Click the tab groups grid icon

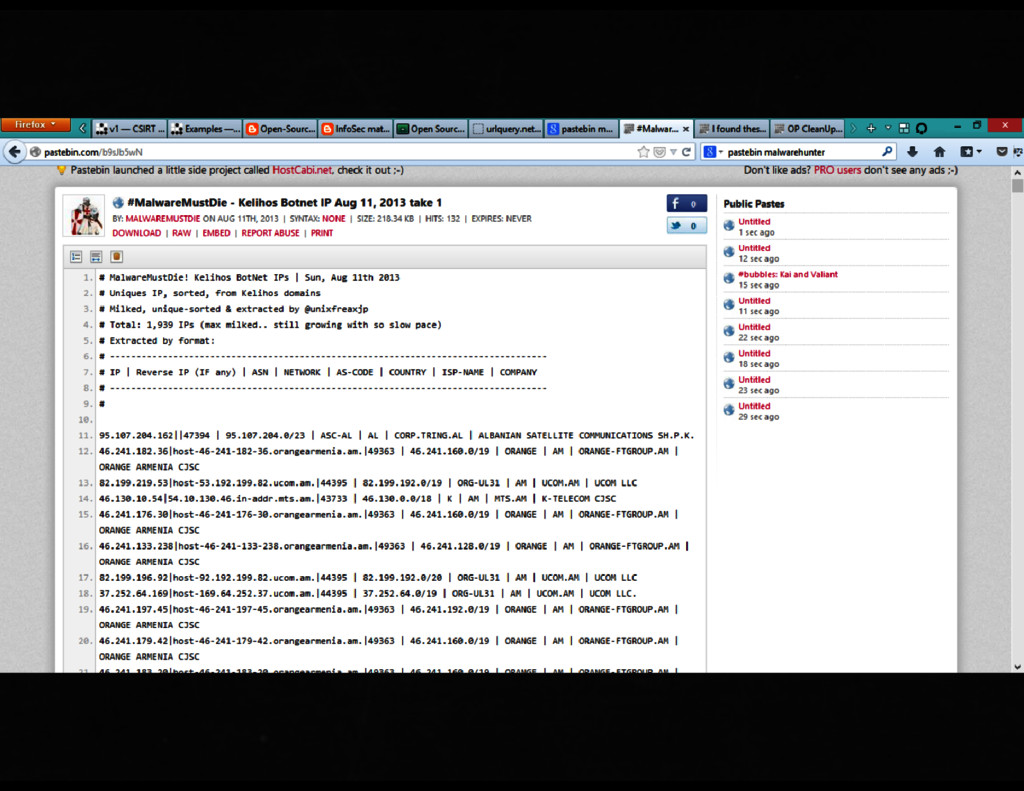(904, 129)
